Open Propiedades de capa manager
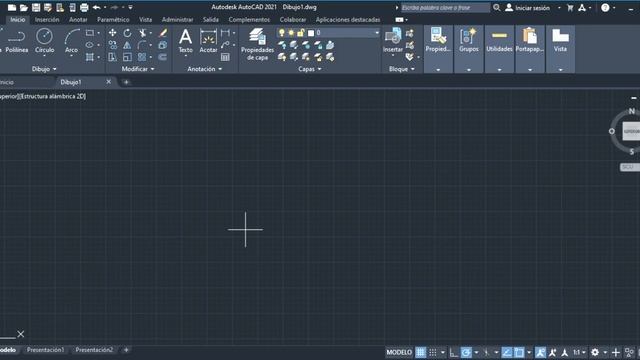Viewport: 640px width, 360px height. tap(257, 44)
